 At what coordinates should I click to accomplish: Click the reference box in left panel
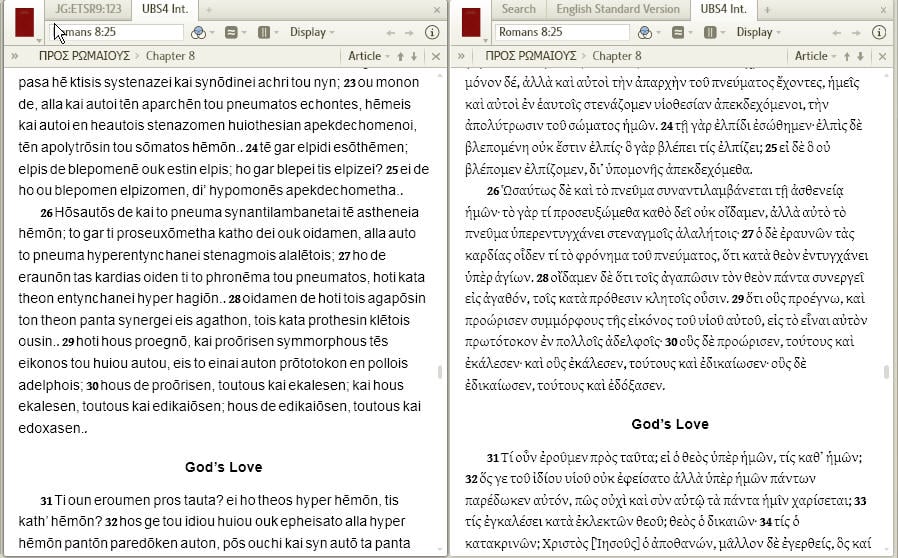coord(116,33)
